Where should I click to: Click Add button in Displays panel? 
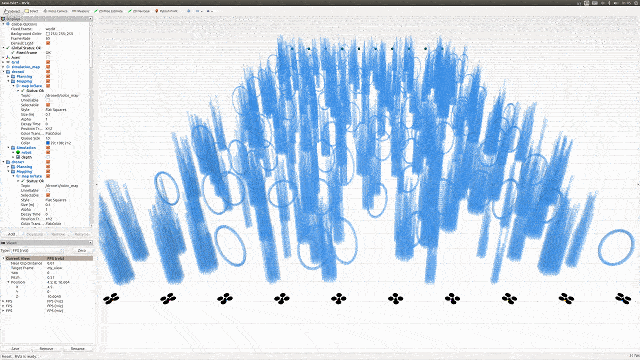pos(11,234)
